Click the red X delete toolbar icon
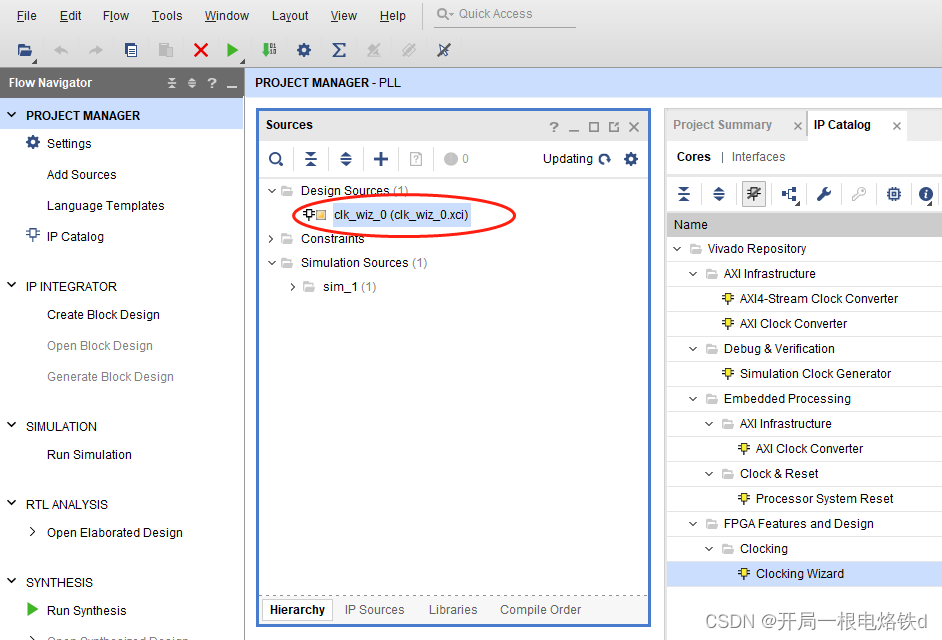This screenshot has width=942, height=640. click(201, 50)
